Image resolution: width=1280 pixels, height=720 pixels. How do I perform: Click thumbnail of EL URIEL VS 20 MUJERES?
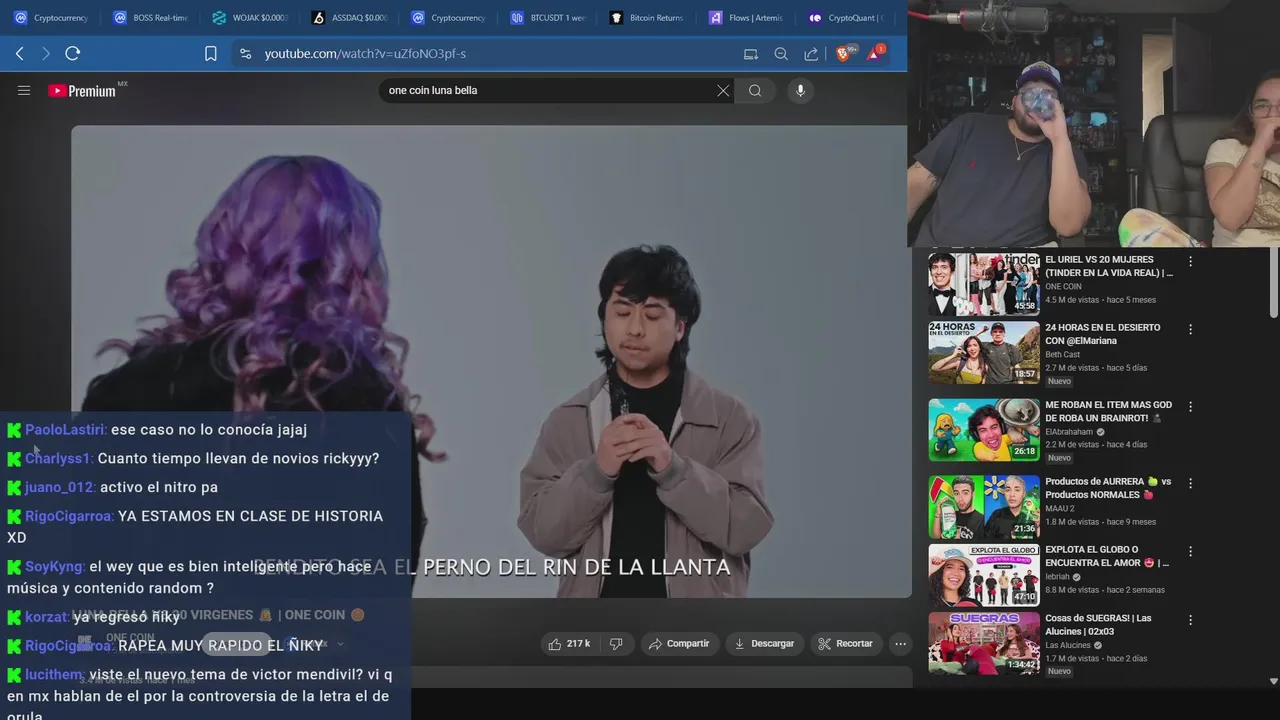coord(984,284)
